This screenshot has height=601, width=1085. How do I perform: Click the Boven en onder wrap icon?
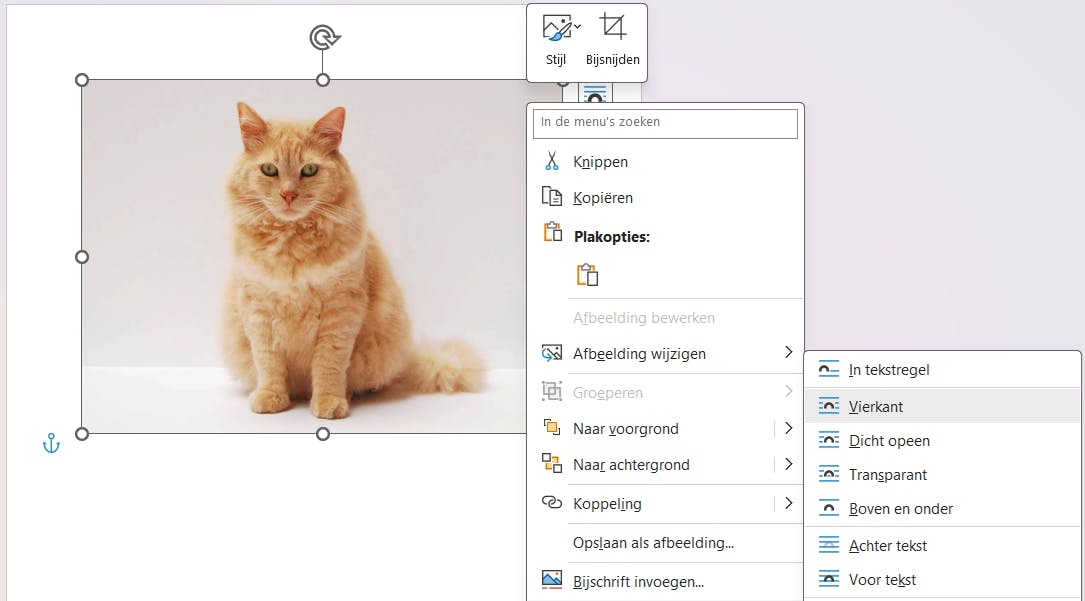click(828, 508)
